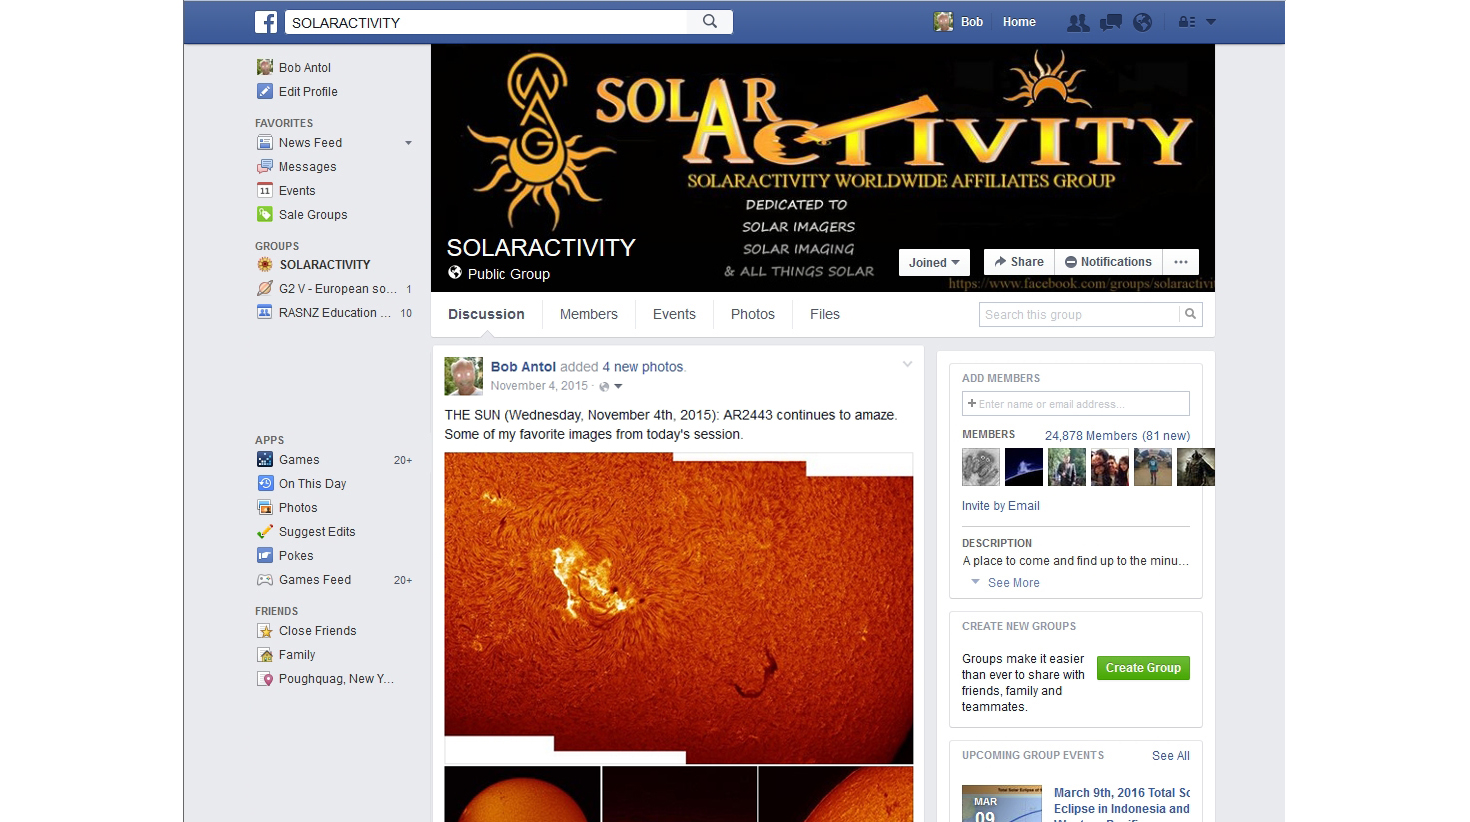Expand the News Feed options arrow
Screen dimensions: 1470x822
(x=408, y=143)
